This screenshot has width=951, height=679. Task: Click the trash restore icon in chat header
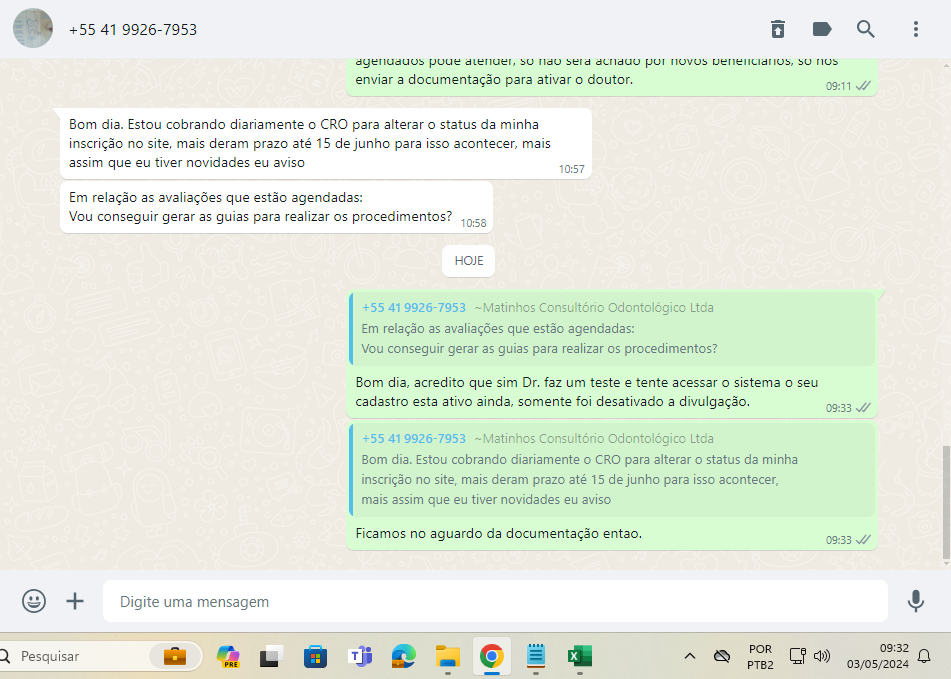tap(778, 29)
